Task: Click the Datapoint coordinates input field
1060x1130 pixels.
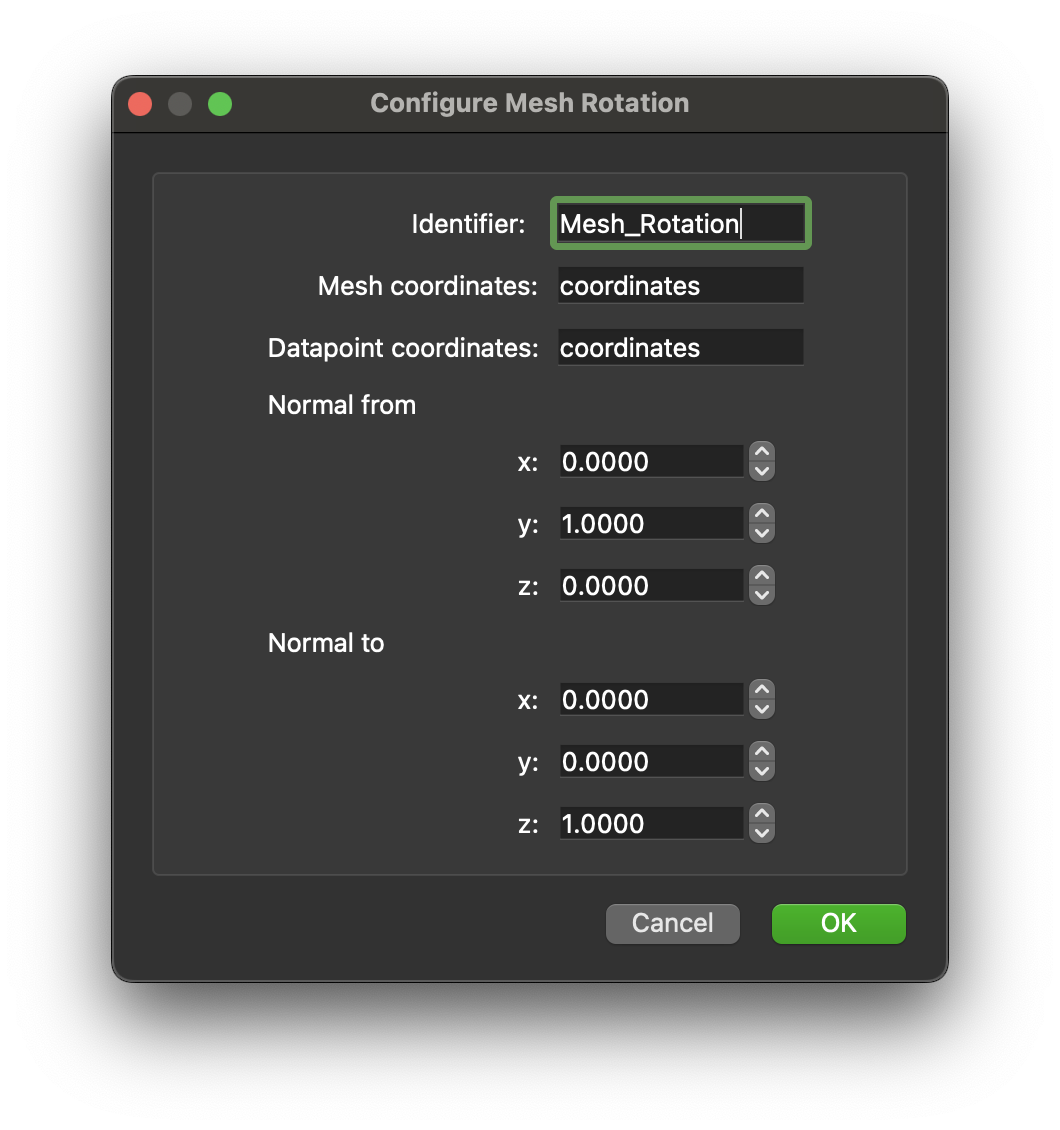Action: pyautogui.click(x=680, y=347)
